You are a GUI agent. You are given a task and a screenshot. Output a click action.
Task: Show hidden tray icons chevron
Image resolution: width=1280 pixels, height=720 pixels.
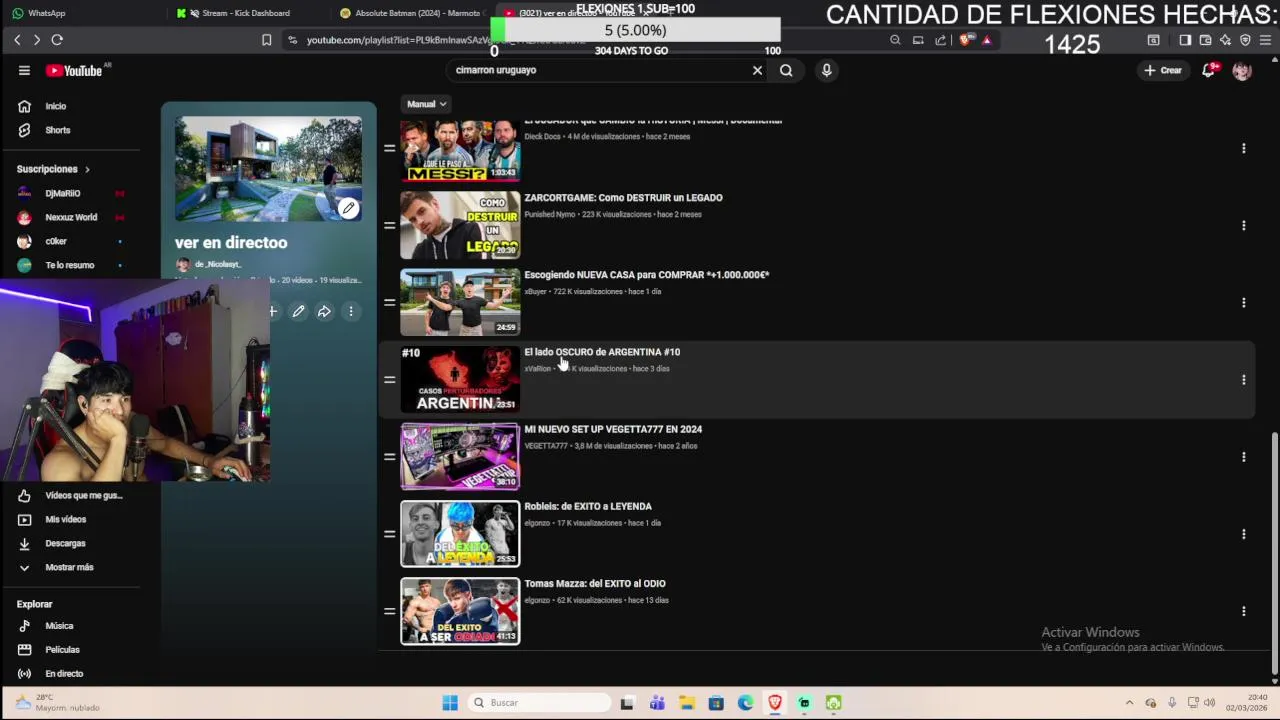(1129, 703)
